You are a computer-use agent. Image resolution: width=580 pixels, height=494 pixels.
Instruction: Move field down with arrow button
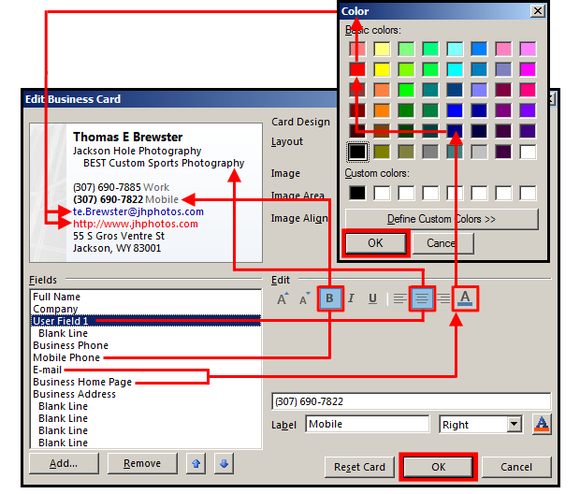[224, 463]
